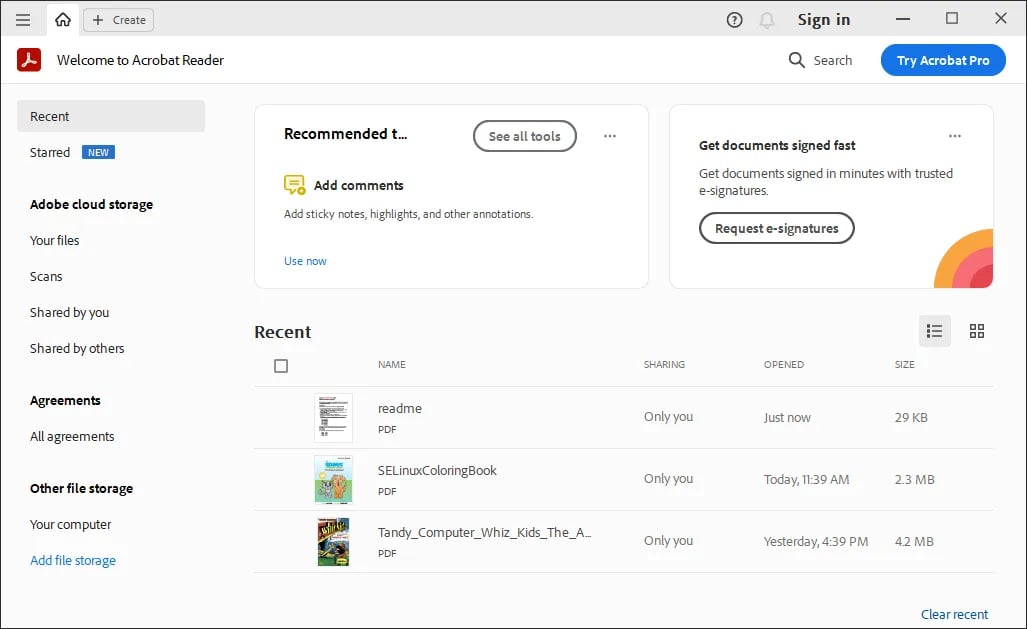The height and width of the screenshot is (629, 1027).
Task: Click the SIZE column header
Action: (x=905, y=364)
